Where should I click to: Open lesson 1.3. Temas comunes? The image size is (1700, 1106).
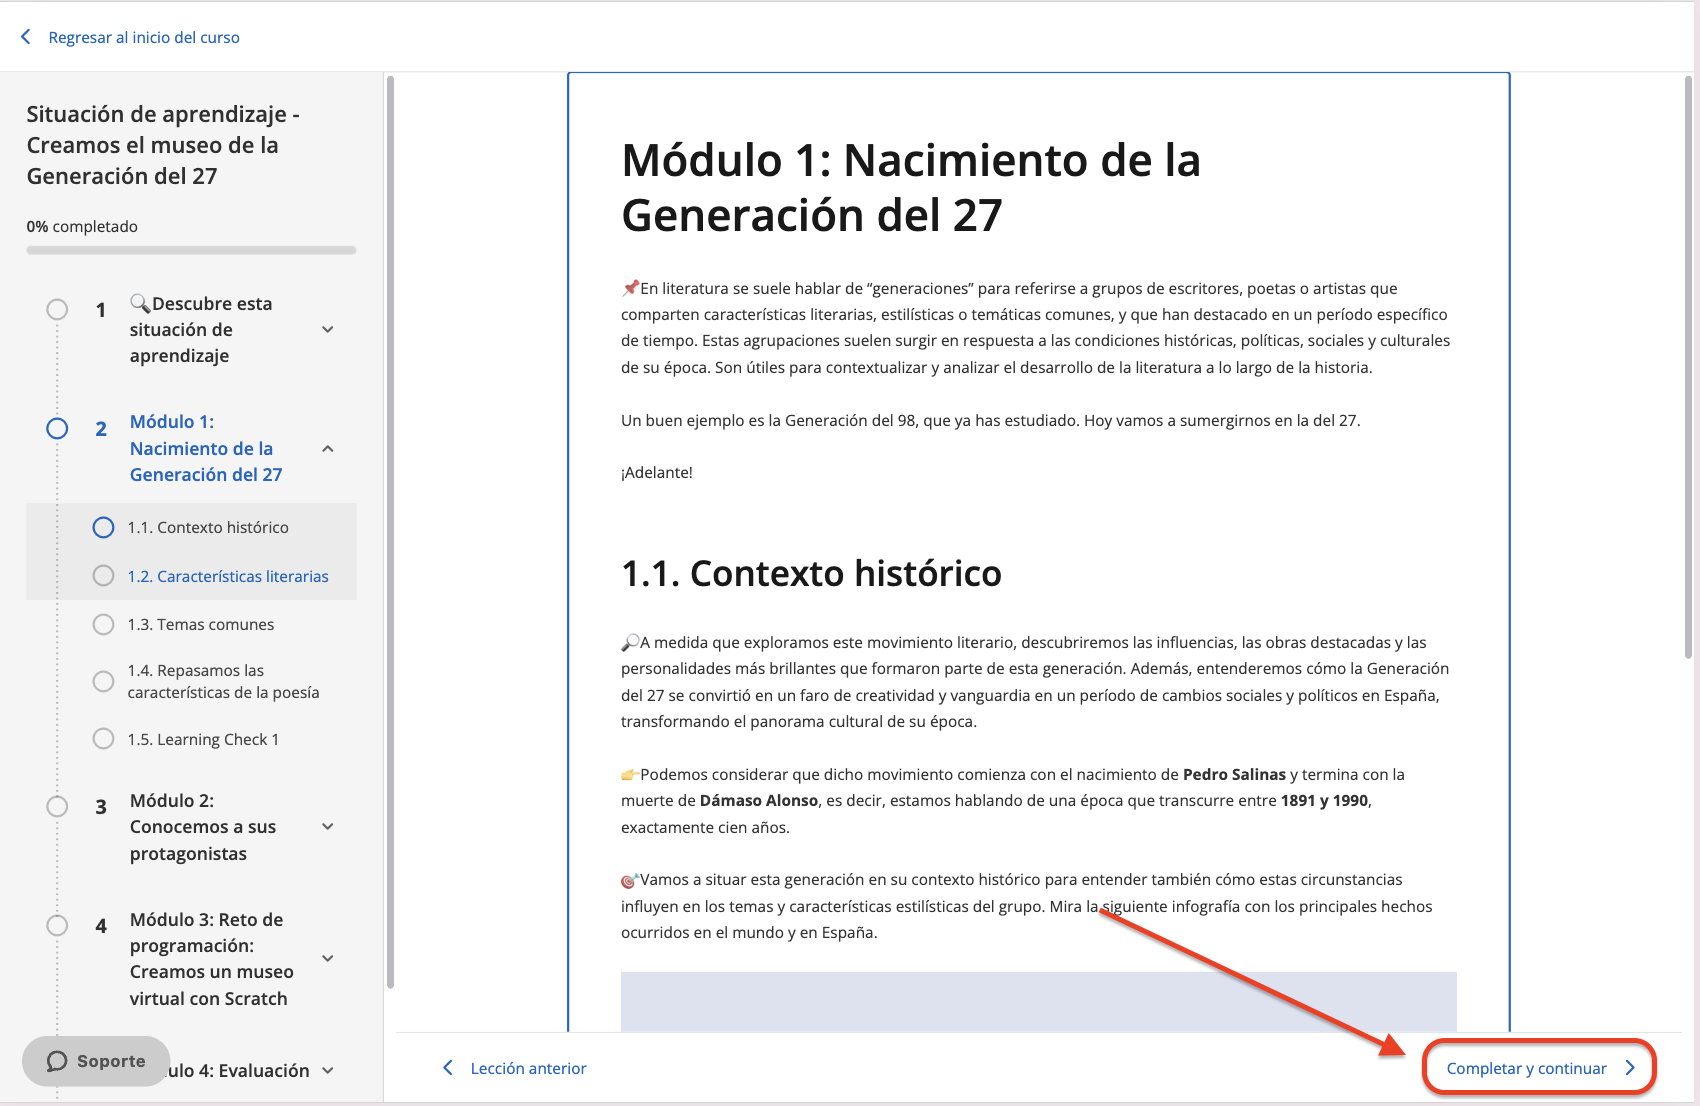click(201, 624)
